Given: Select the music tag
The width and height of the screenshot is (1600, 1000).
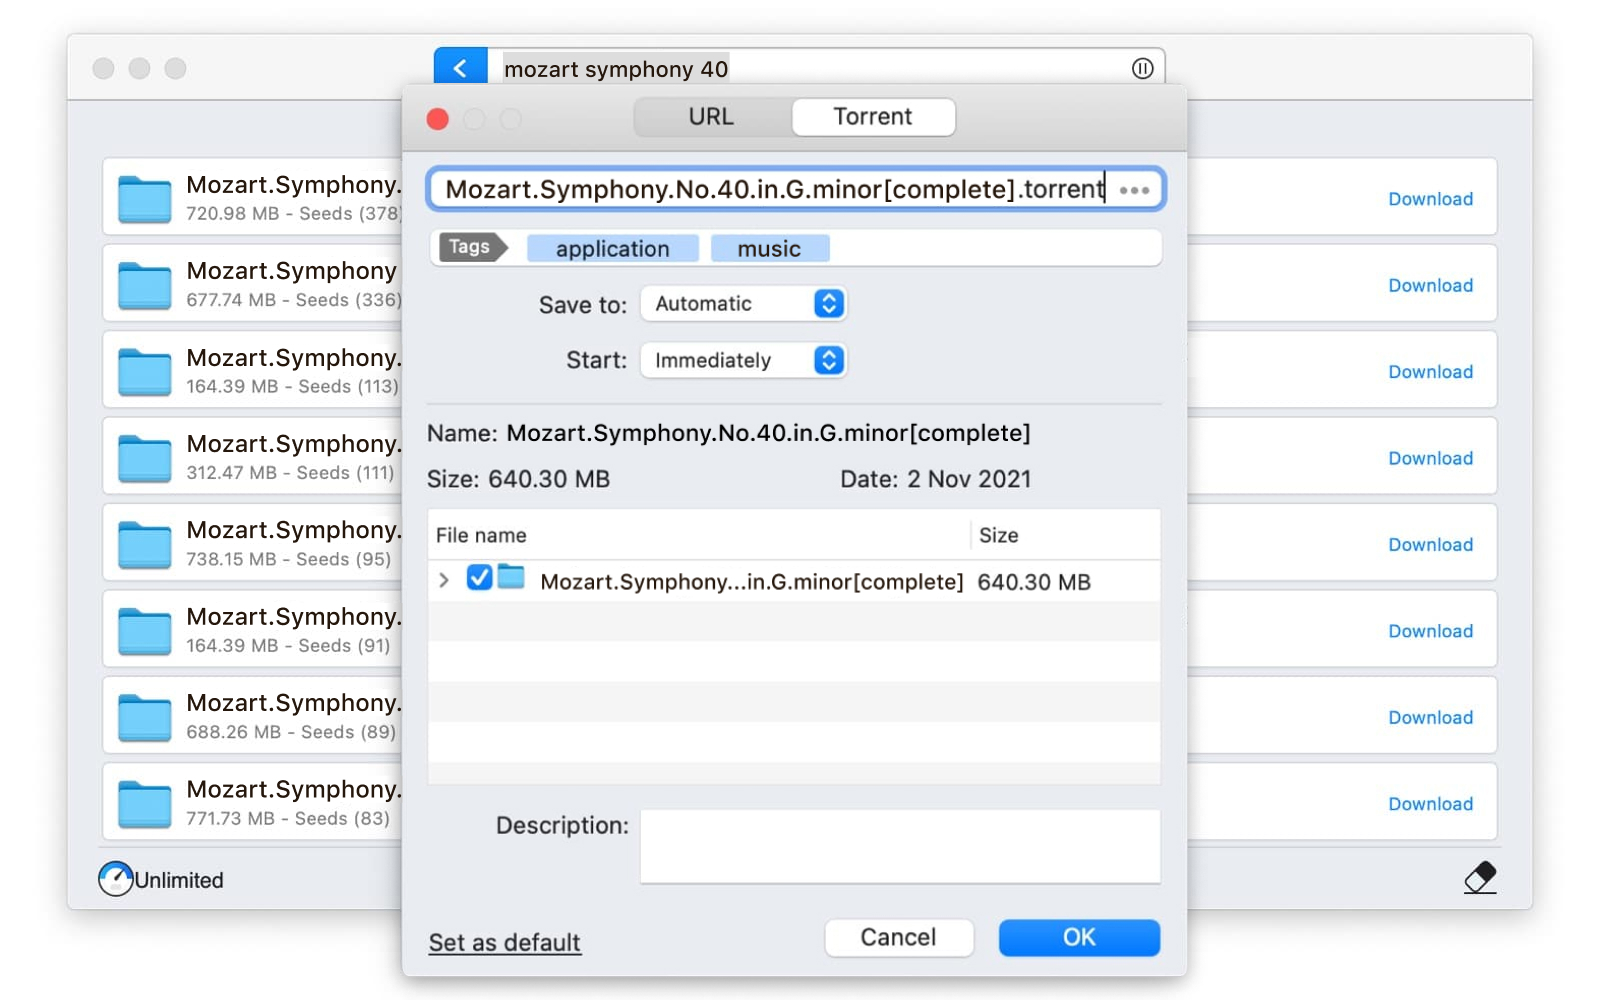Looking at the screenshot, I should tap(769, 249).
